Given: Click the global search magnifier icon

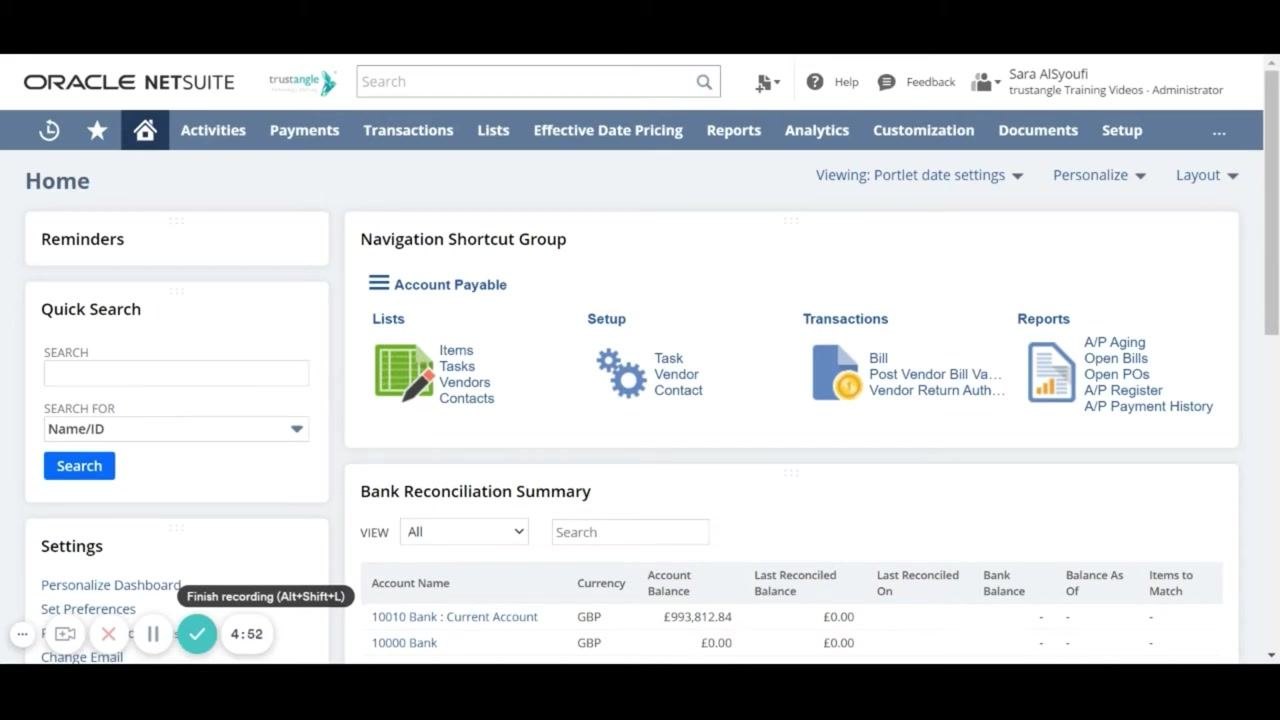Looking at the screenshot, I should coord(704,82).
